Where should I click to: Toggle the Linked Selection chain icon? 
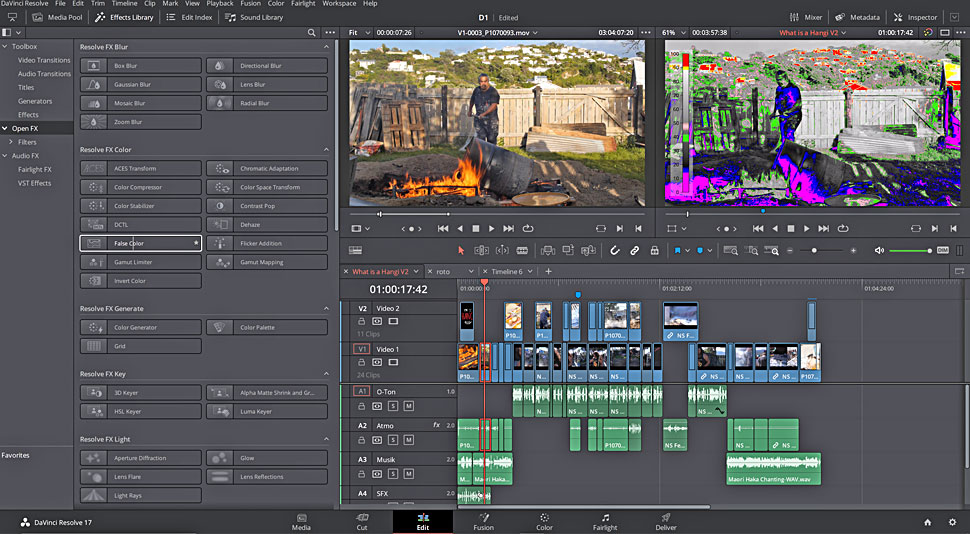coord(635,250)
